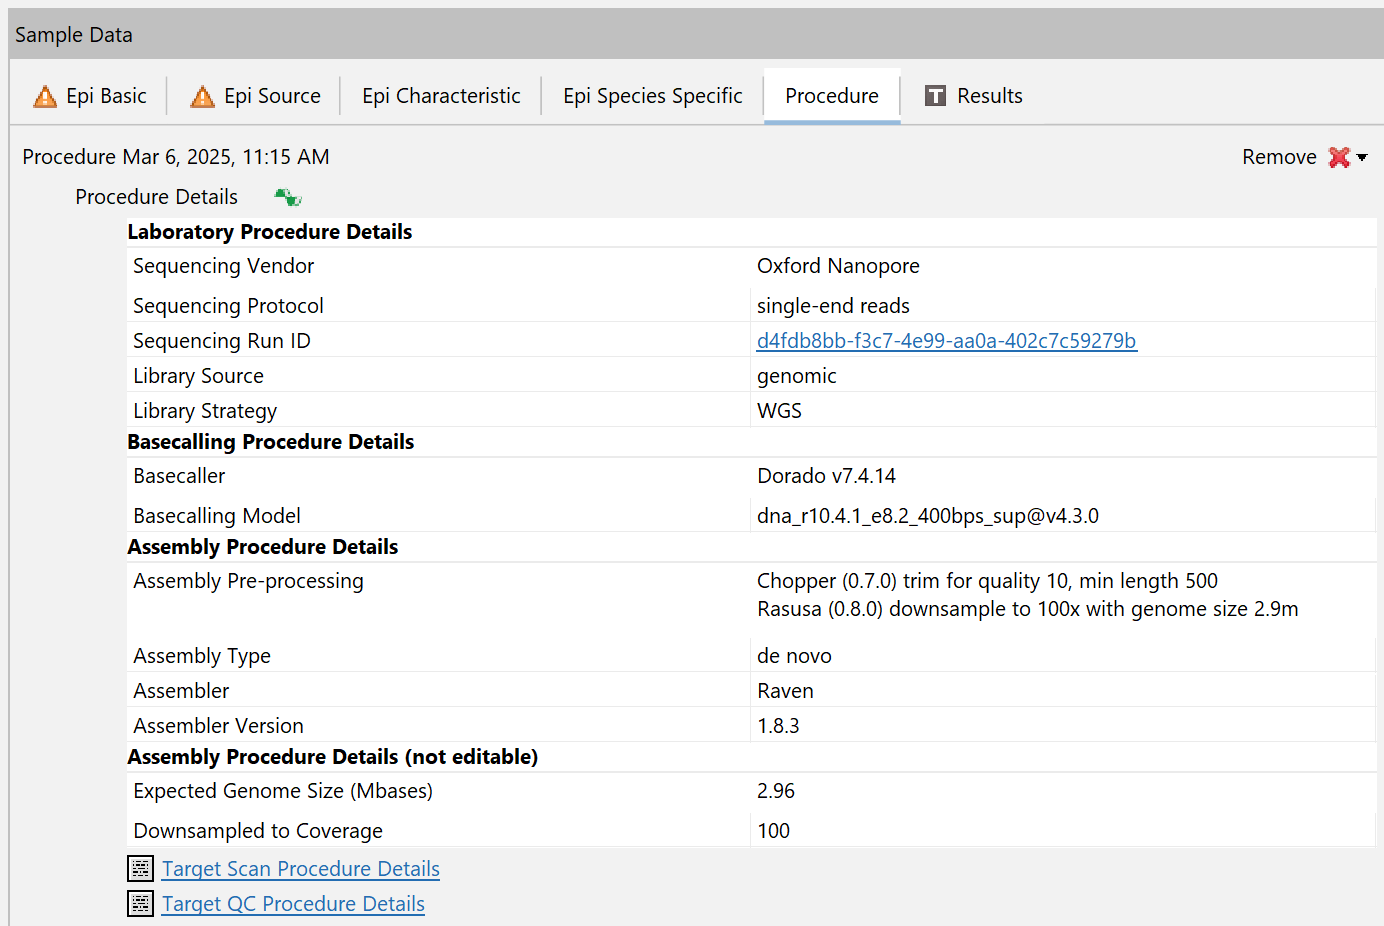Select the Library Strategy value WGS
Image resolution: width=1384 pixels, height=926 pixels.
click(779, 411)
